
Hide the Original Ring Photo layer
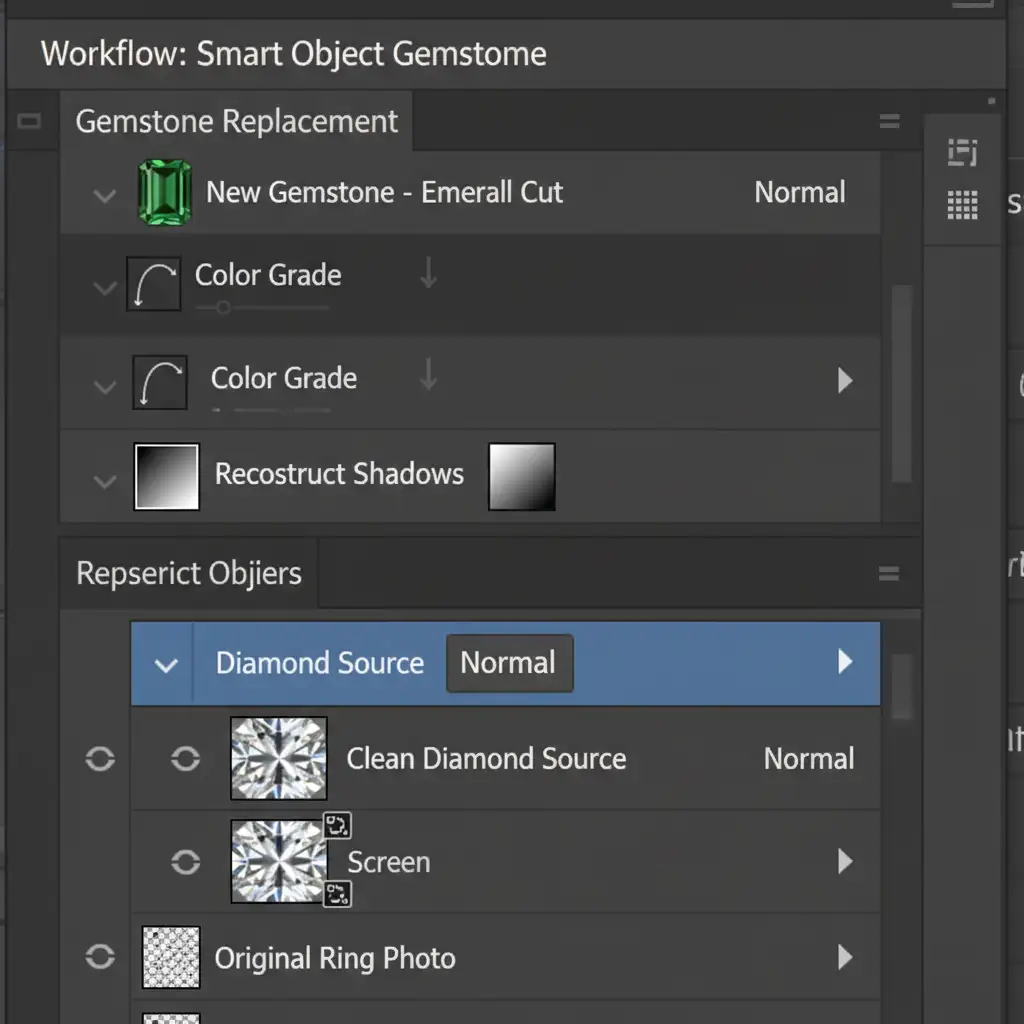coord(100,958)
